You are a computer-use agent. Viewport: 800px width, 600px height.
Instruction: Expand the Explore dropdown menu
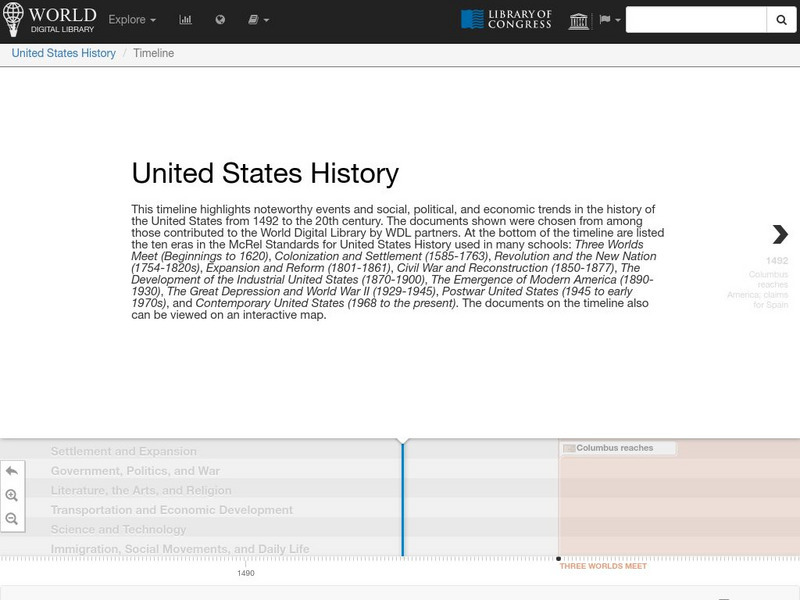click(x=132, y=20)
